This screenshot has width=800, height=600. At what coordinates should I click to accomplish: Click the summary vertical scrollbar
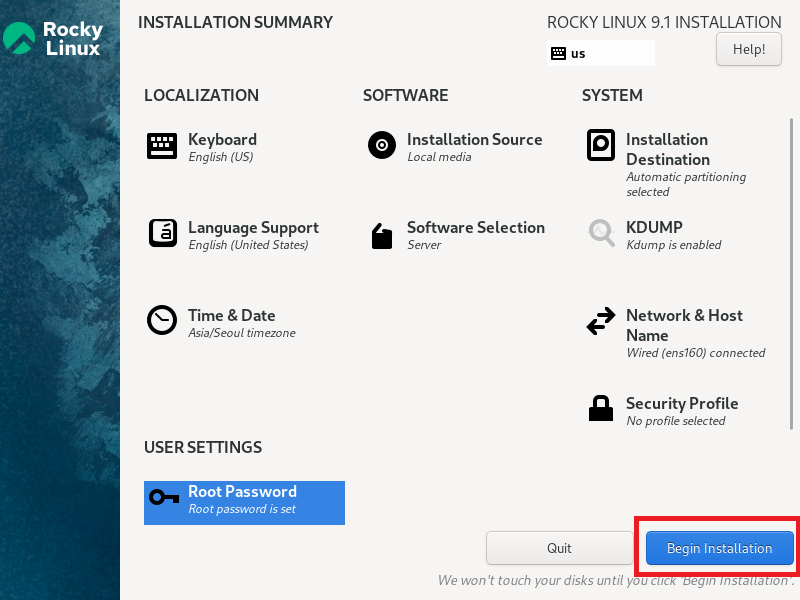pos(791,273)
